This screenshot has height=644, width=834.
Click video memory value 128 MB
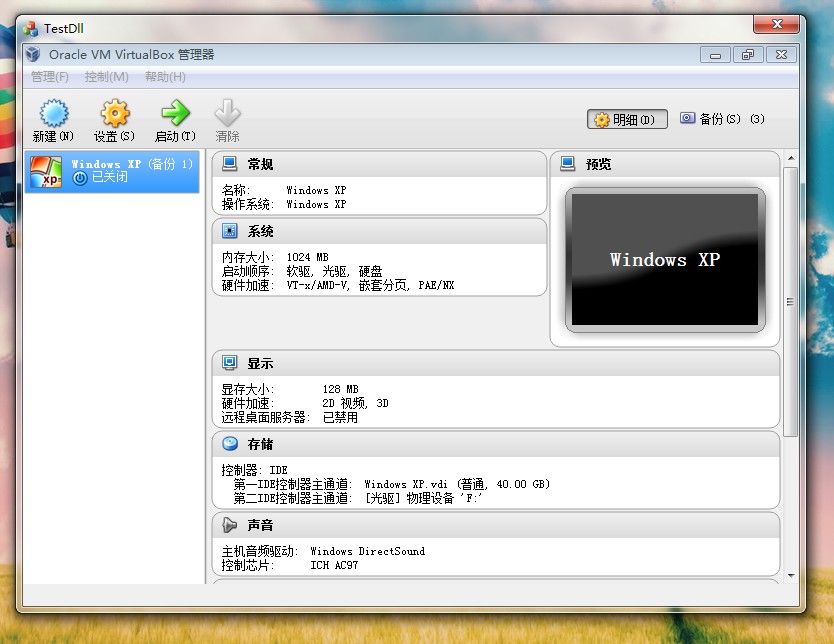pyautogui.click(x=340, y=389)
